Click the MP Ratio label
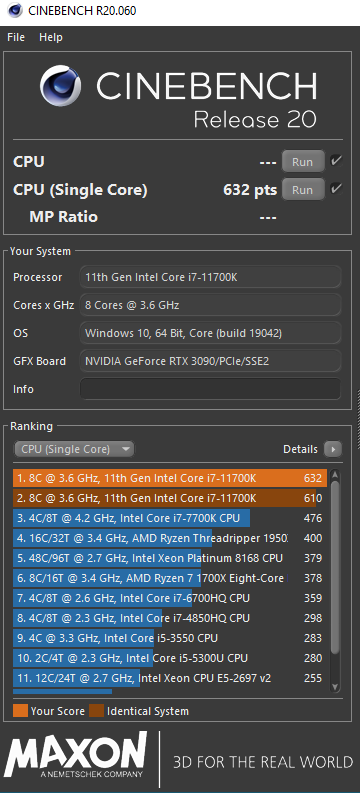 tap(64, 217)
